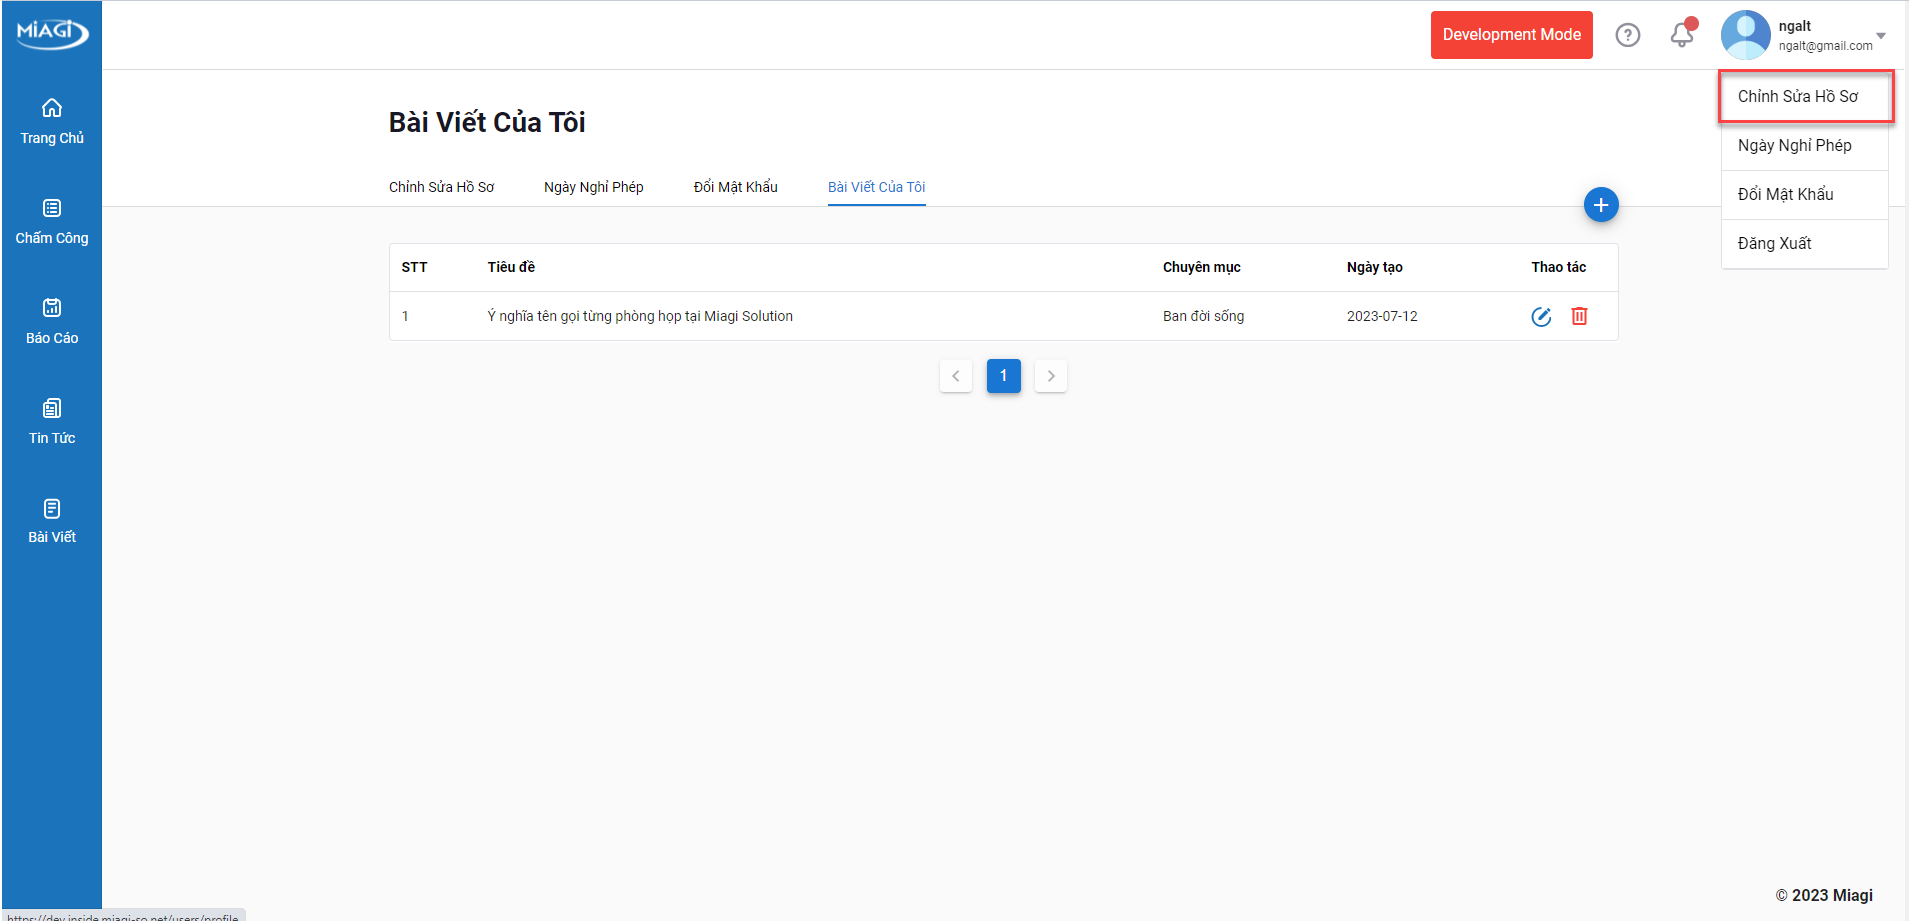1909x921 pixels.
Task: Delete the article with trash icon
Action: (x=1579, y=317)
